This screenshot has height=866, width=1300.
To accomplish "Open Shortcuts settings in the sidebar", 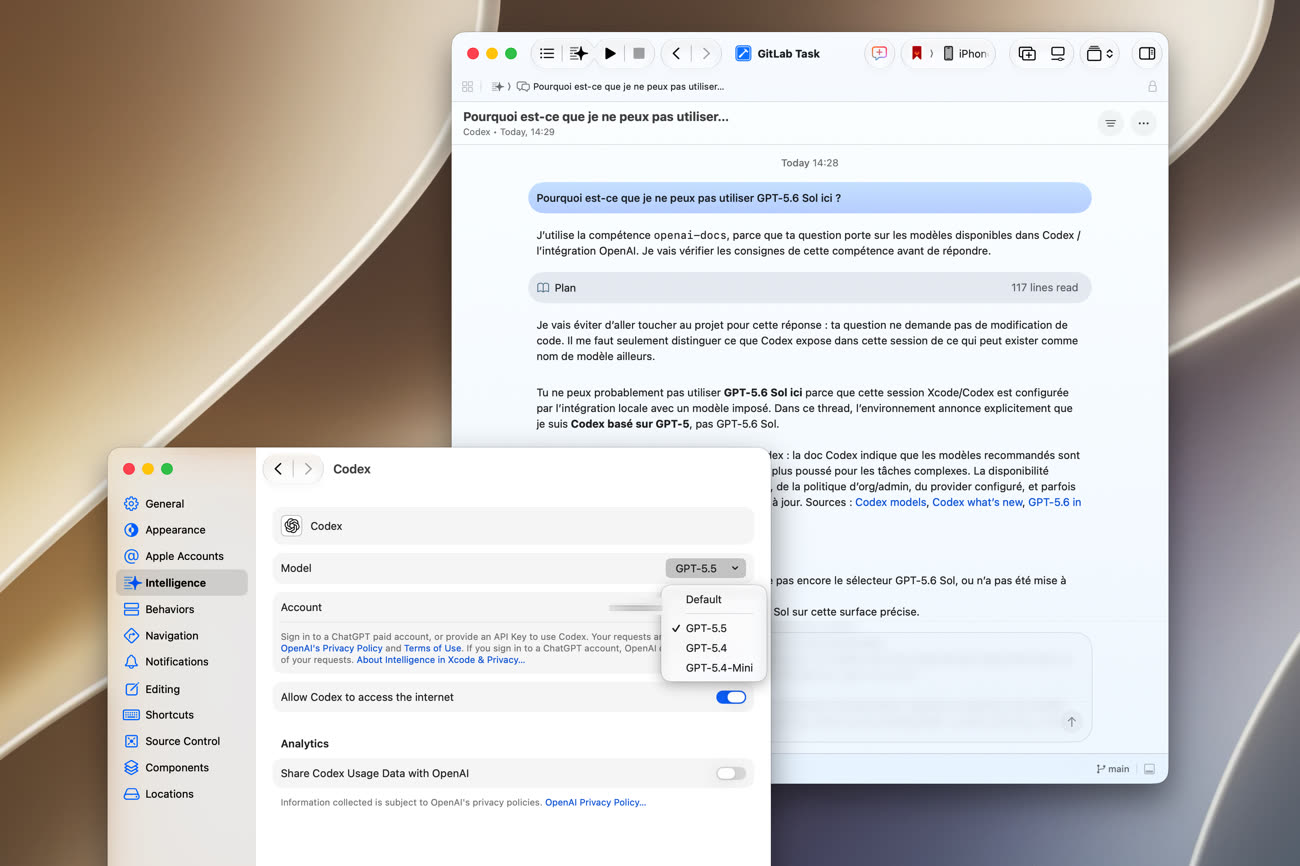I will 182,715.
